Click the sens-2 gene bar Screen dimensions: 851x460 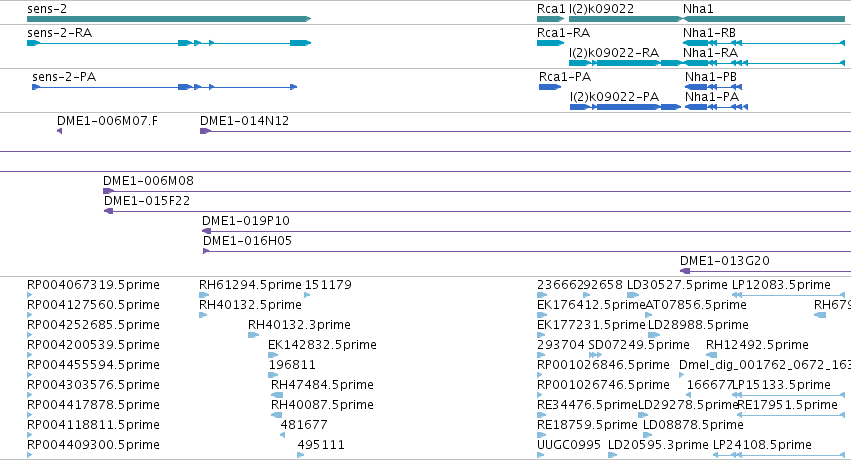[169, 19]
